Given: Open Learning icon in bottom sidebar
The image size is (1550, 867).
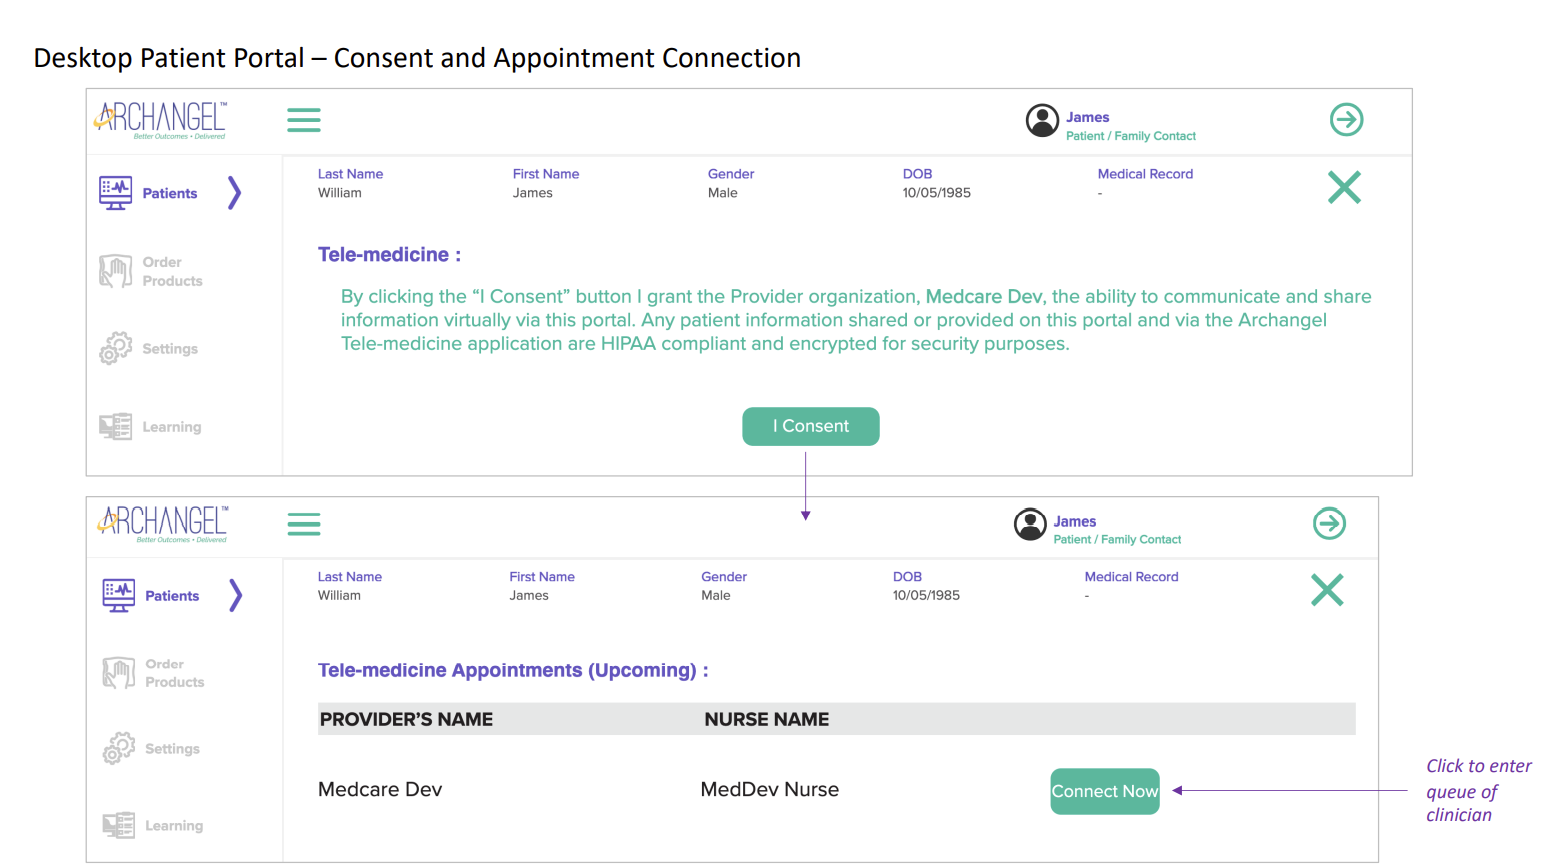Looking at the screenshot, I should click(x=118, y=825).
